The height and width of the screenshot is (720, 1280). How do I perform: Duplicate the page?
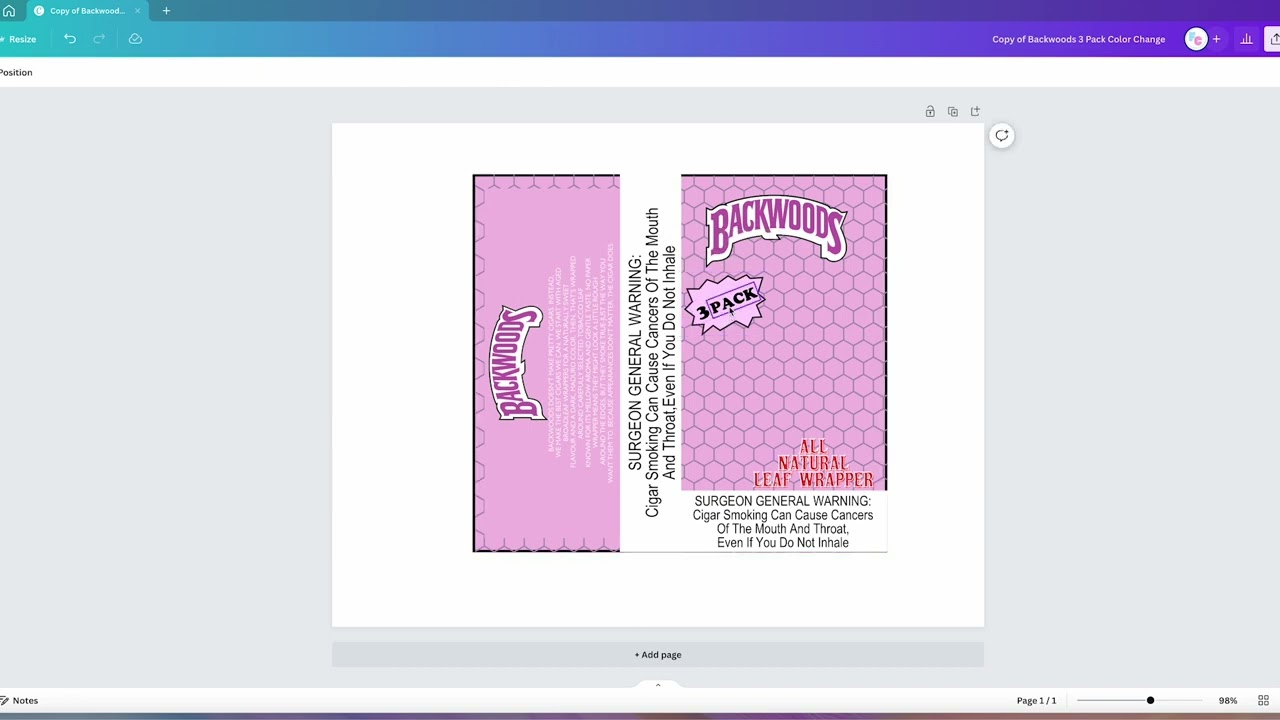[952, 111]
